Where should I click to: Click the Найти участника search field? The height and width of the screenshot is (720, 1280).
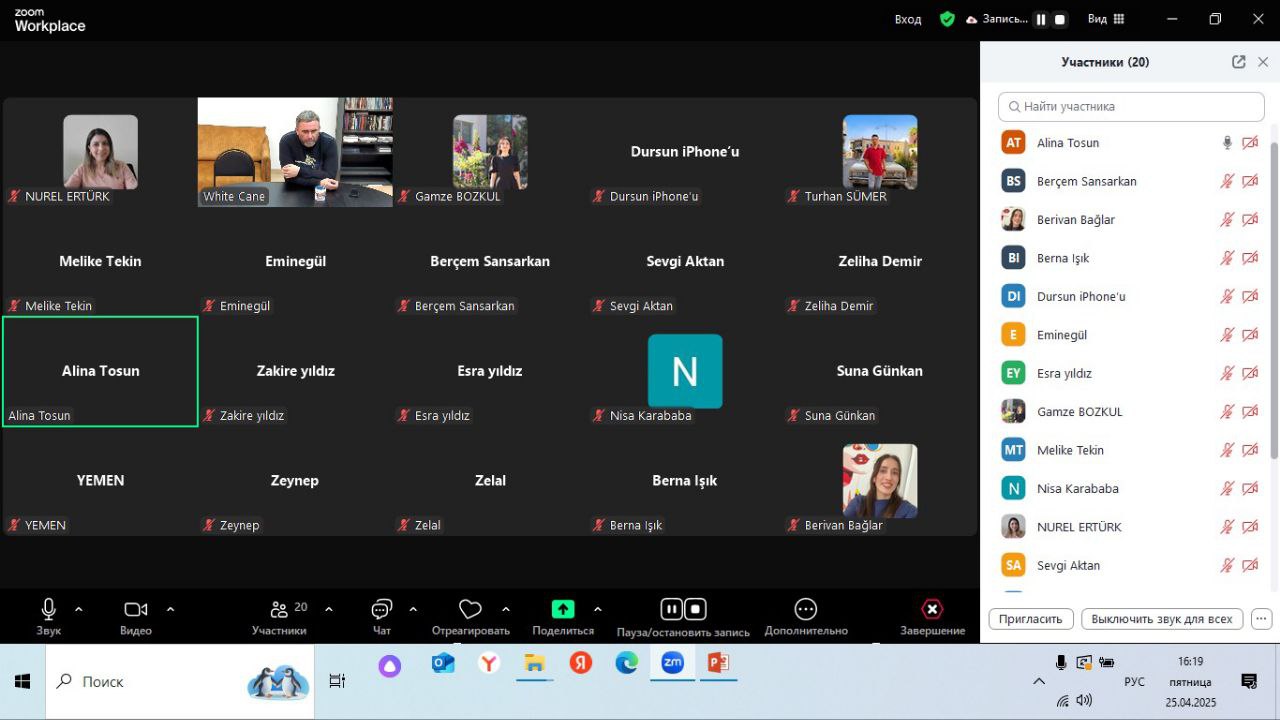click(x=1131, y=107)
